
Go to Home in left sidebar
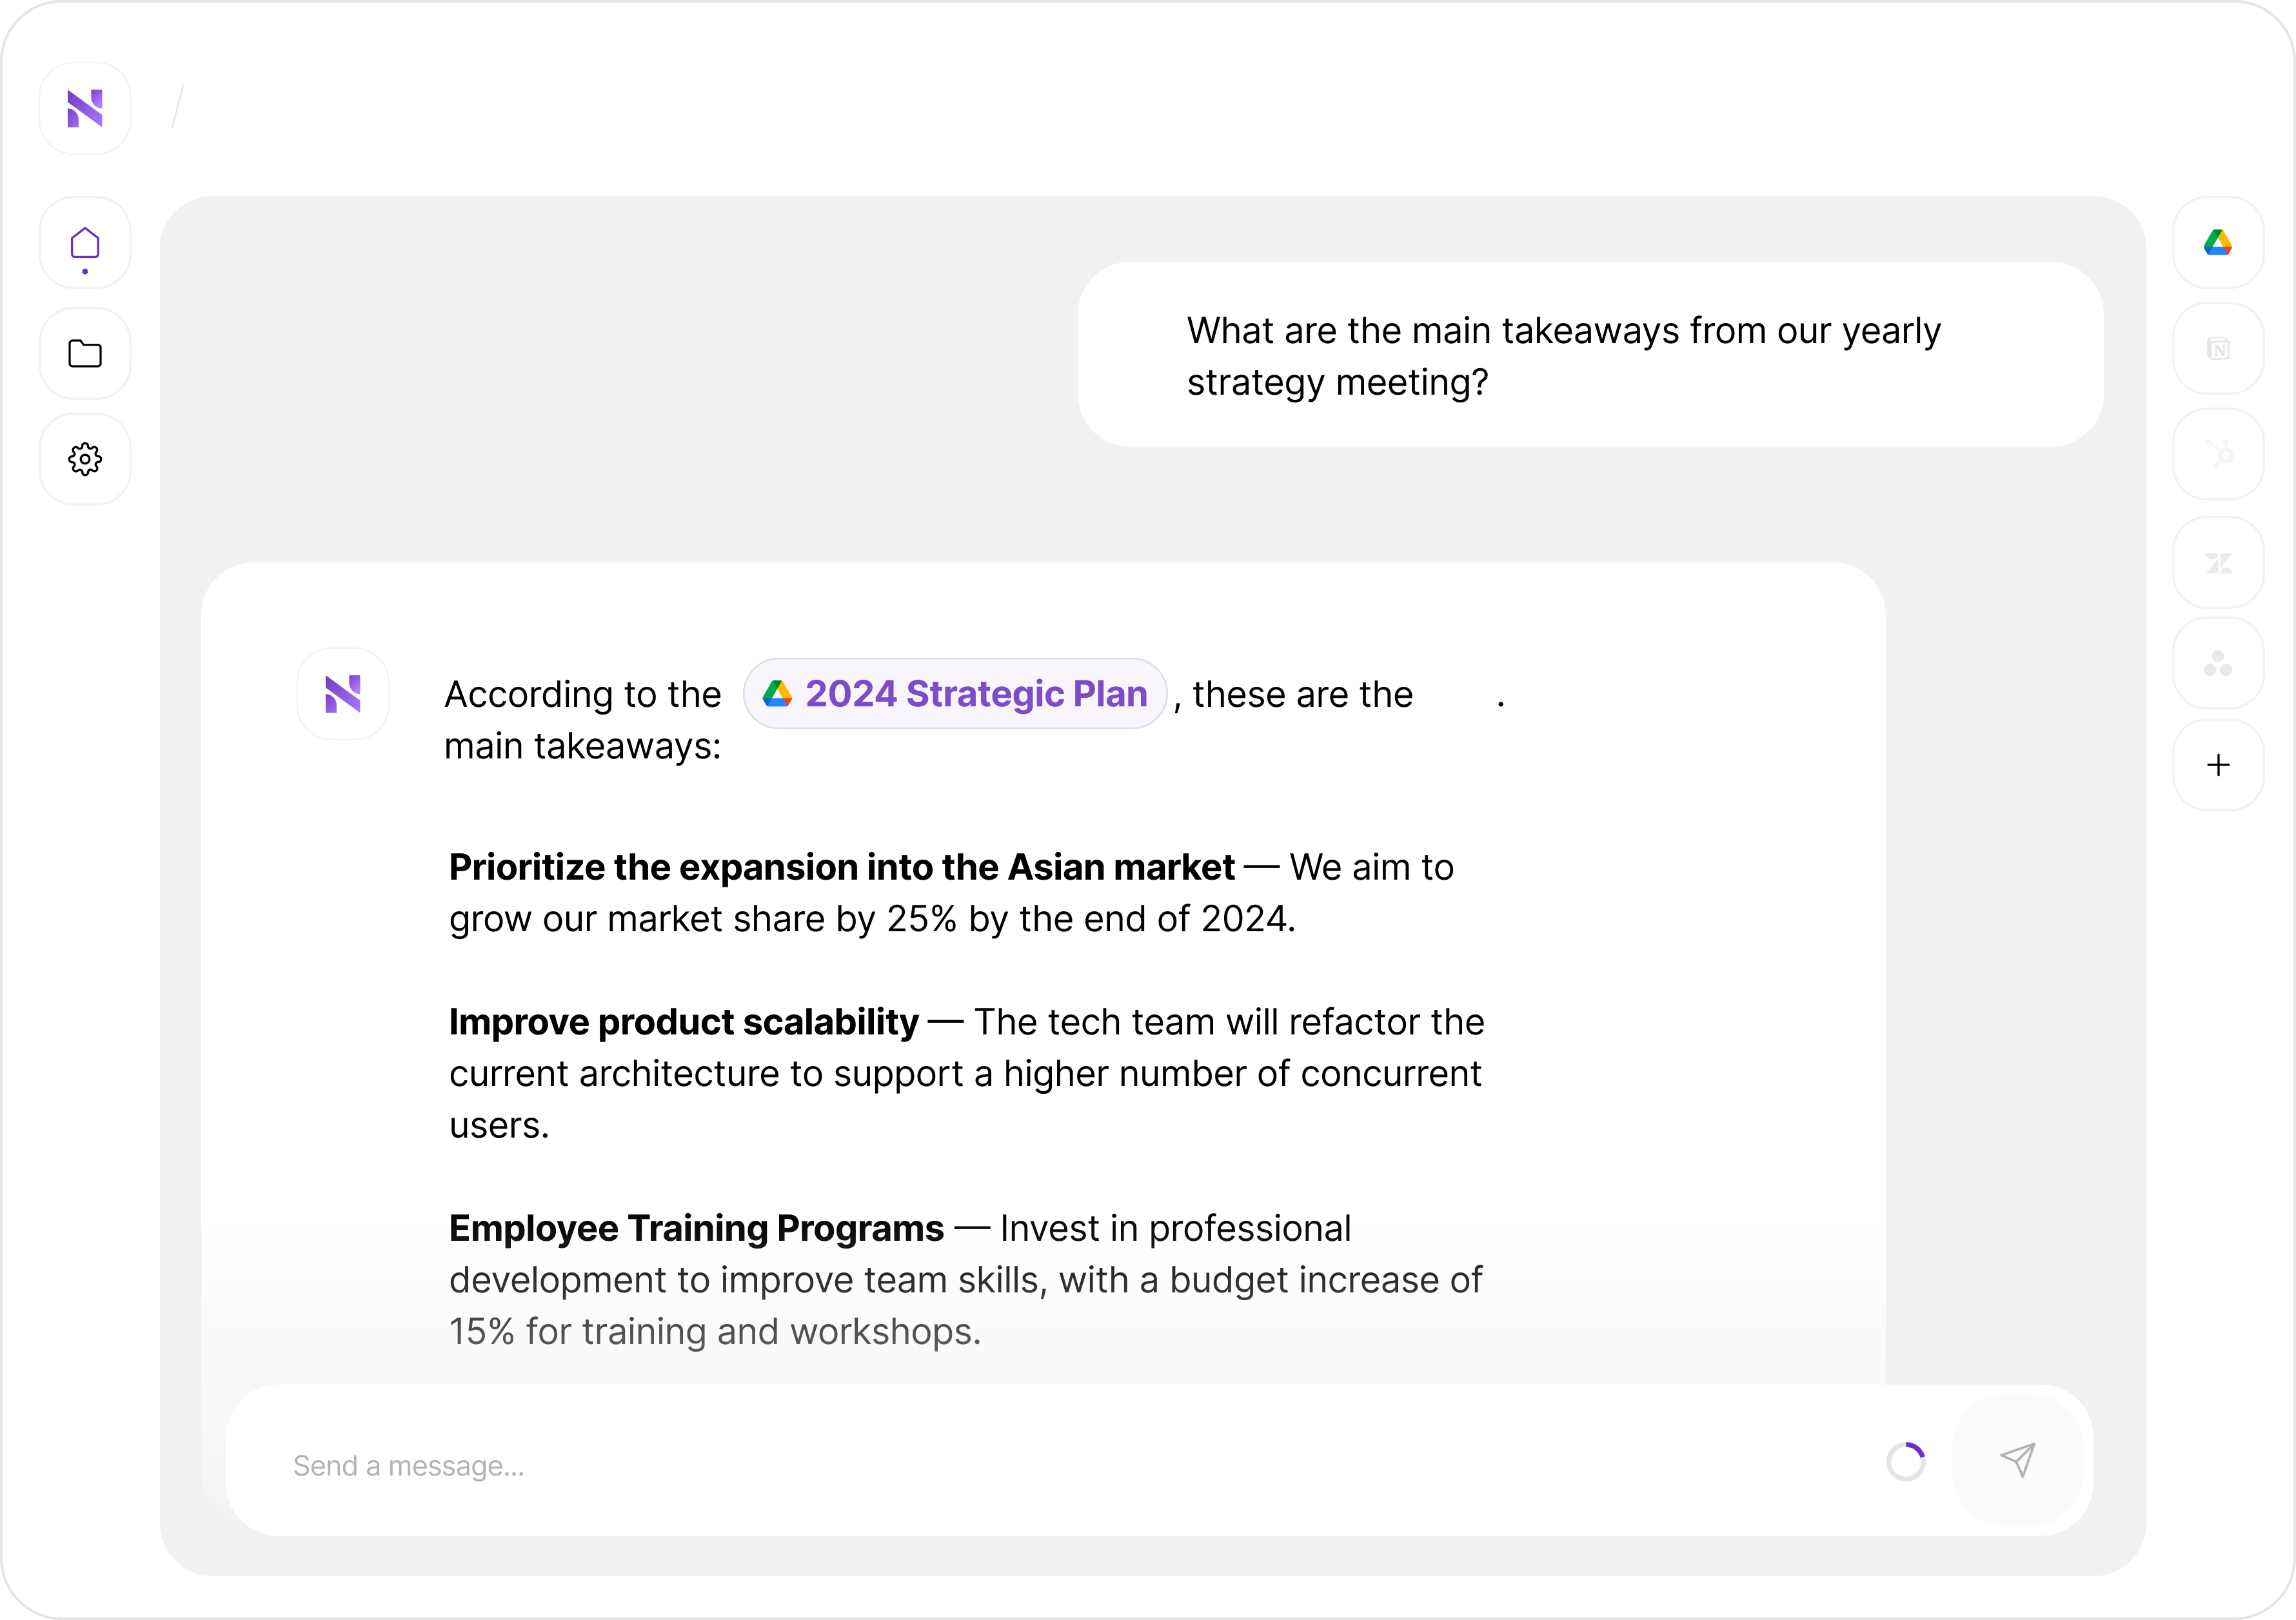click(85, 244)
